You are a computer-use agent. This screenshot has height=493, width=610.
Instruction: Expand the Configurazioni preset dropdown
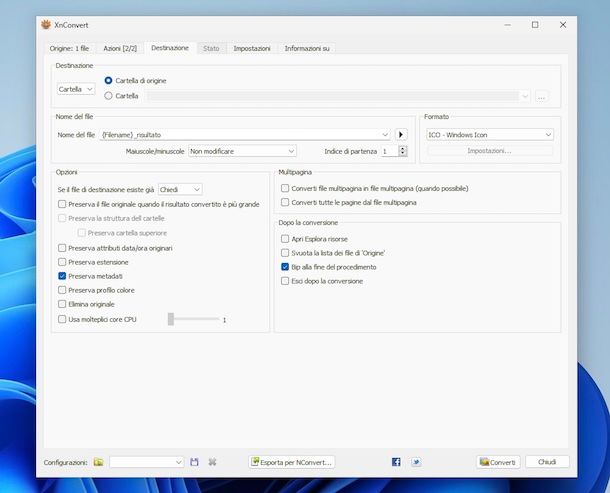pyautogui.click(x=147, y=462)
